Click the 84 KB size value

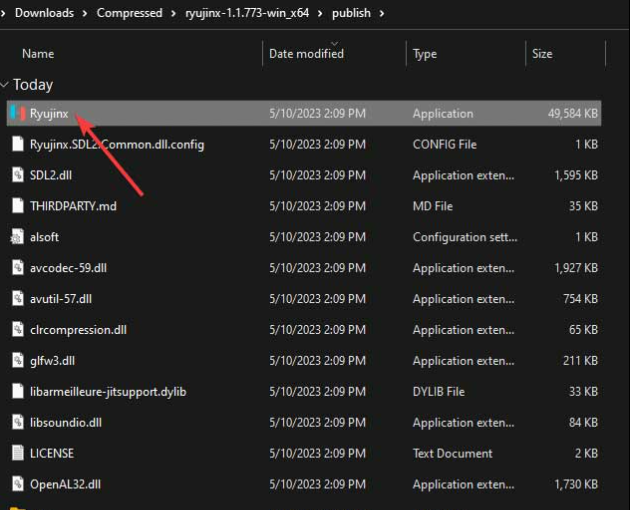583,422
